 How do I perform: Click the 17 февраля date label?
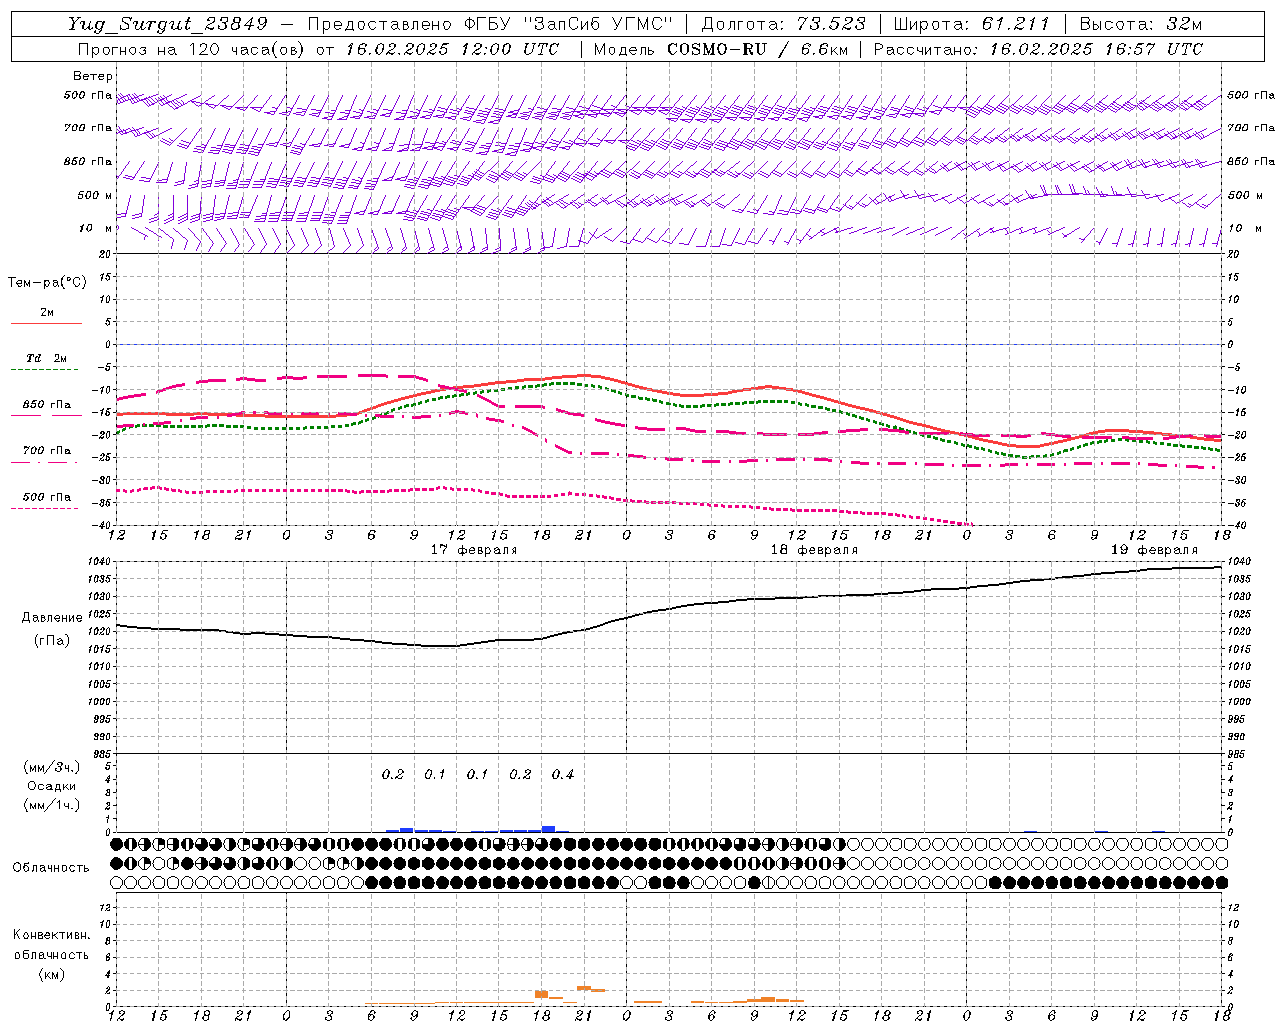click(474, 550)
